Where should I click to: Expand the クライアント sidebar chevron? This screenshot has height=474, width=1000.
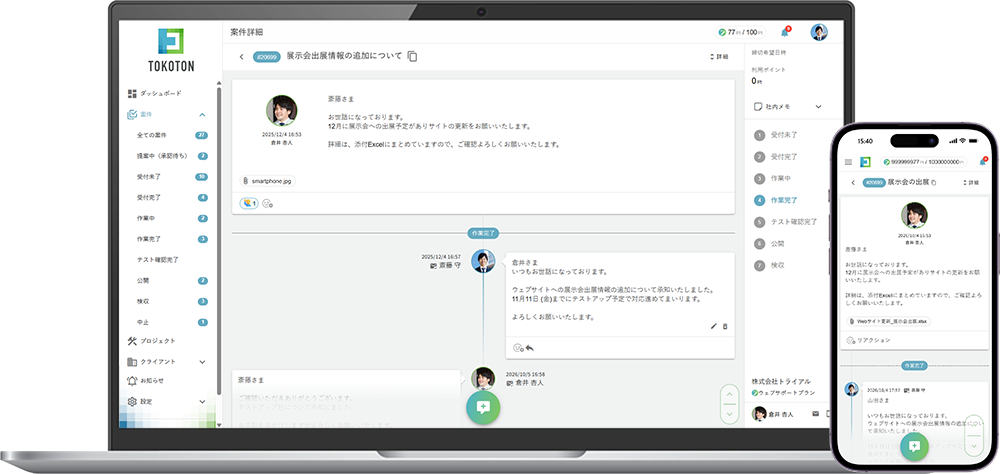point(202,362)
